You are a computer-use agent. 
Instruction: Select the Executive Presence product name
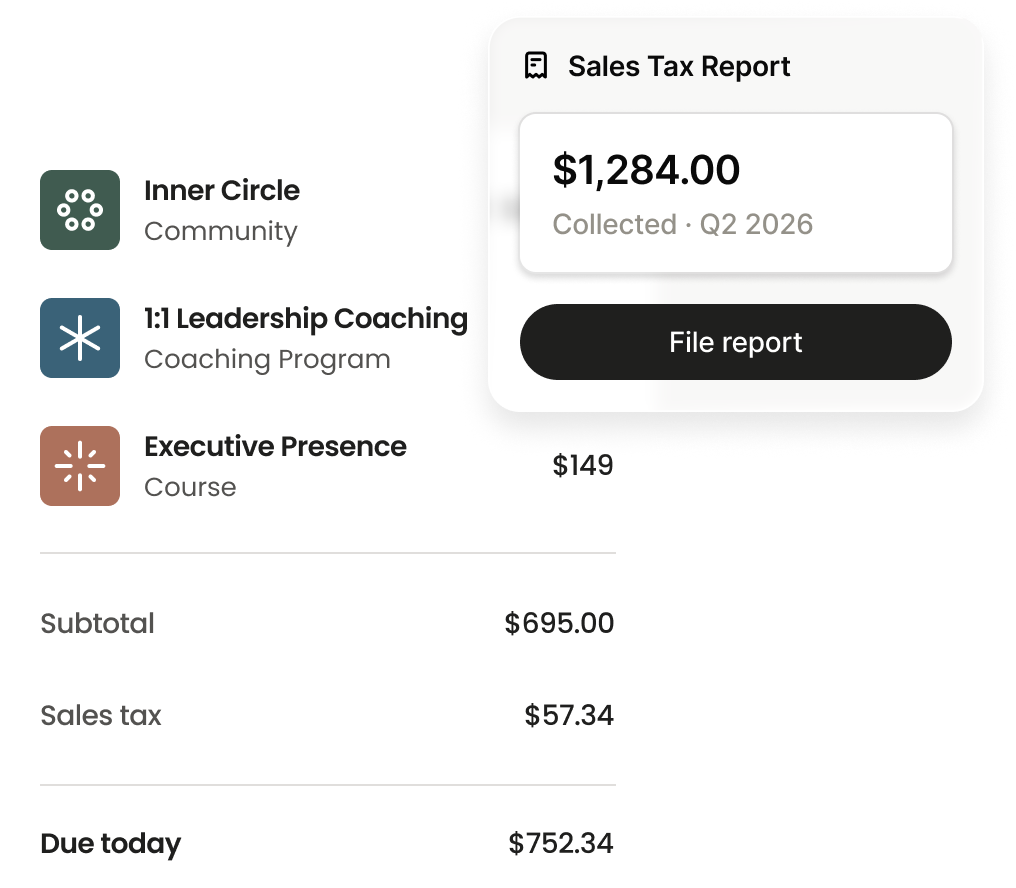pos(275,447)
